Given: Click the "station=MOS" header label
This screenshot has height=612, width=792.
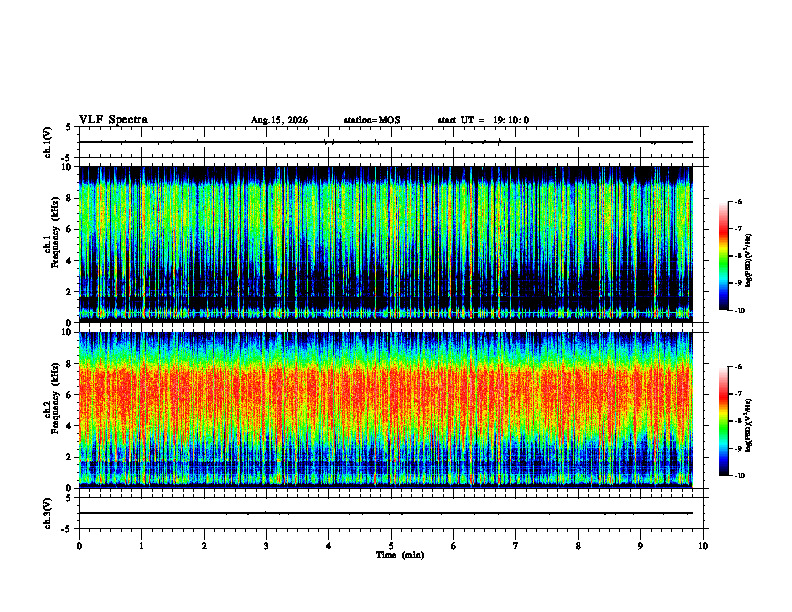Looking at the screenshot, I should point(372,120).
